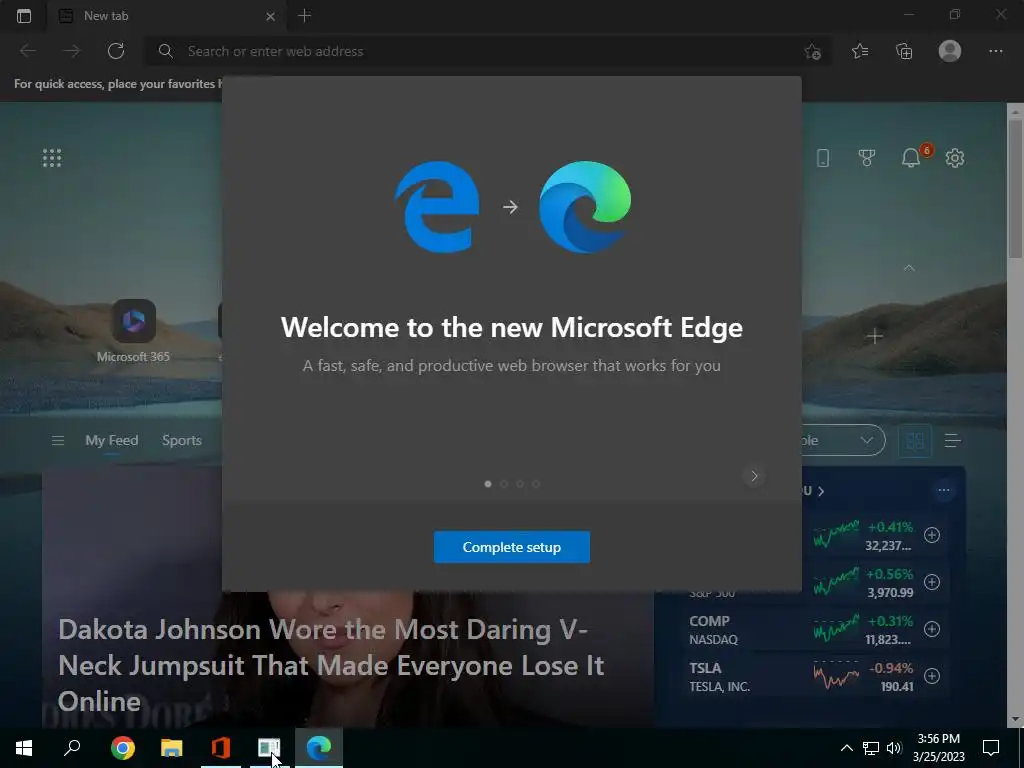
Task: Click the page vertical scrollbar thumb
Action: pyautogui.click(x=1015, y=188)
